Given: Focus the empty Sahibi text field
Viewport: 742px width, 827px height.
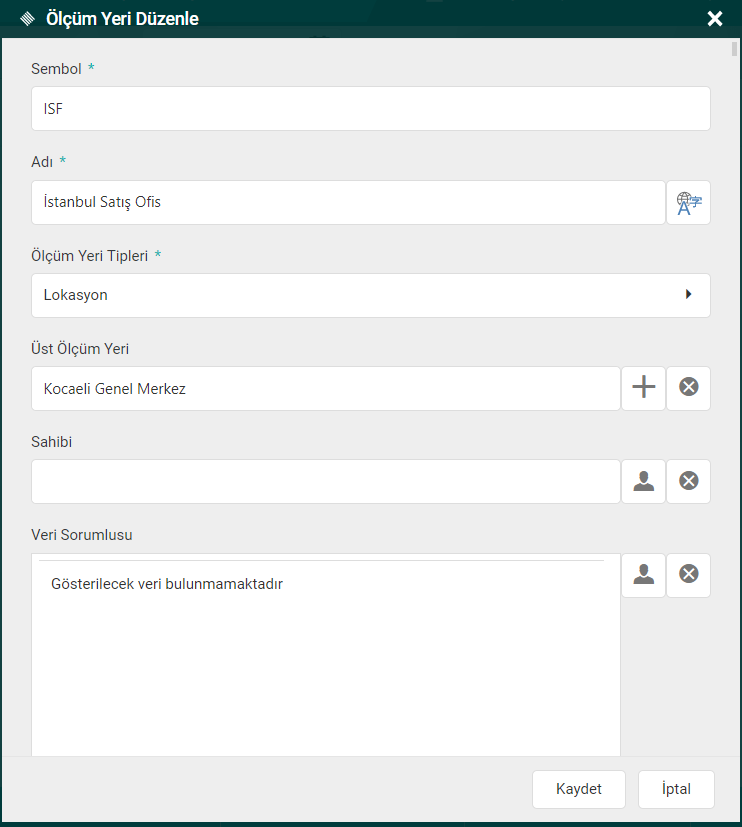Looking at the screenshot, I should click(x=325, y=482).
